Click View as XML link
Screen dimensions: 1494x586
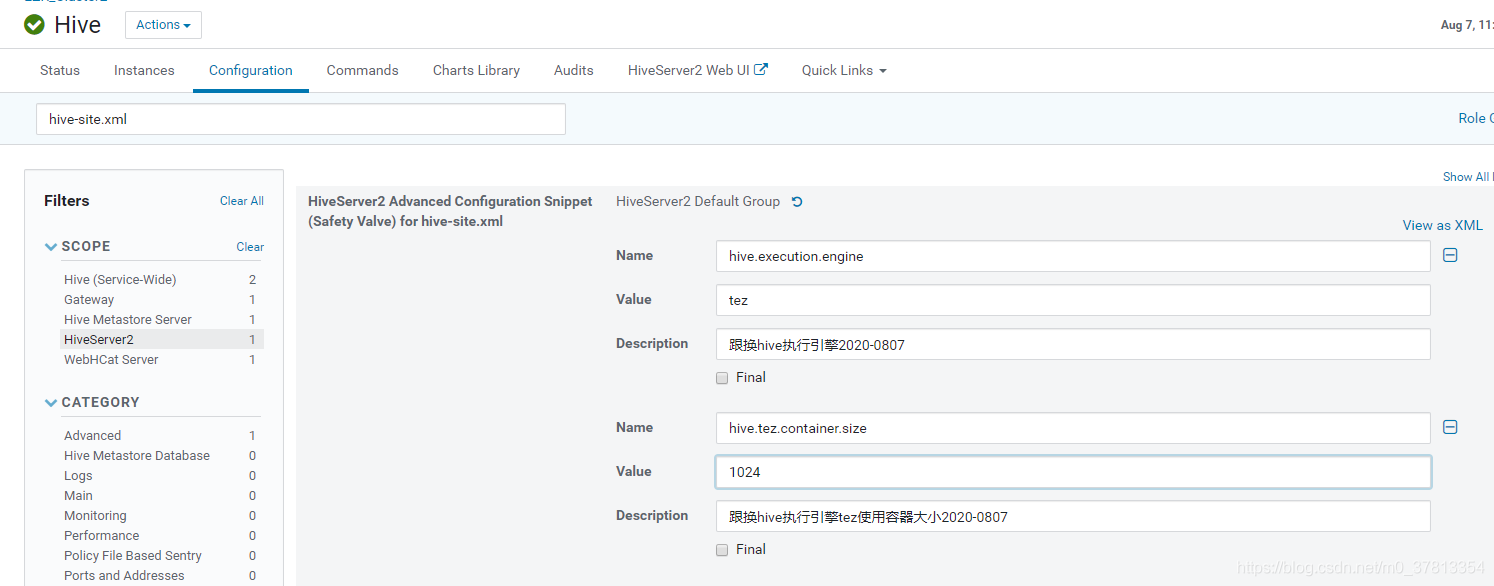click(1442, 226)
